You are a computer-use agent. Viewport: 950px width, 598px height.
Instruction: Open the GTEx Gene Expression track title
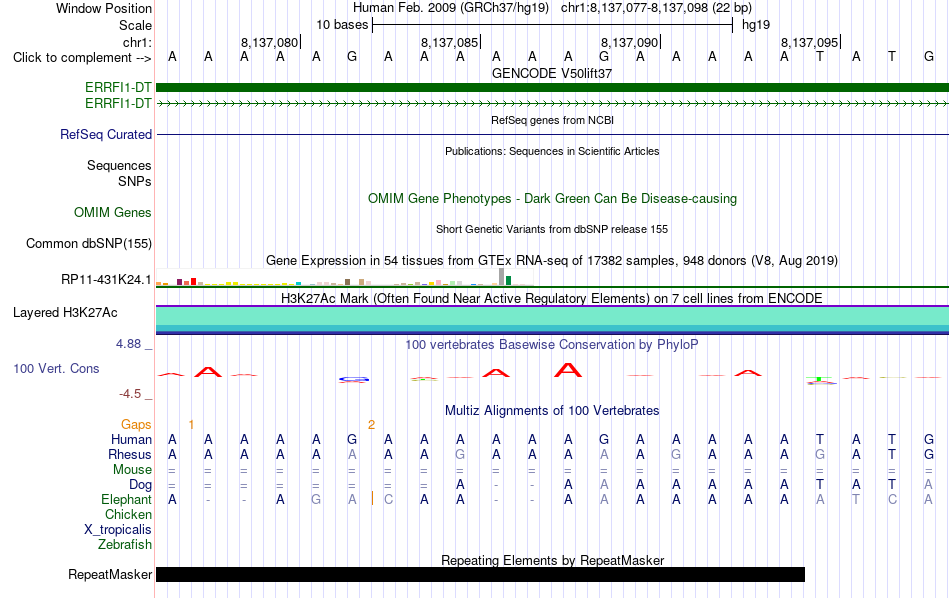point(552,261)
